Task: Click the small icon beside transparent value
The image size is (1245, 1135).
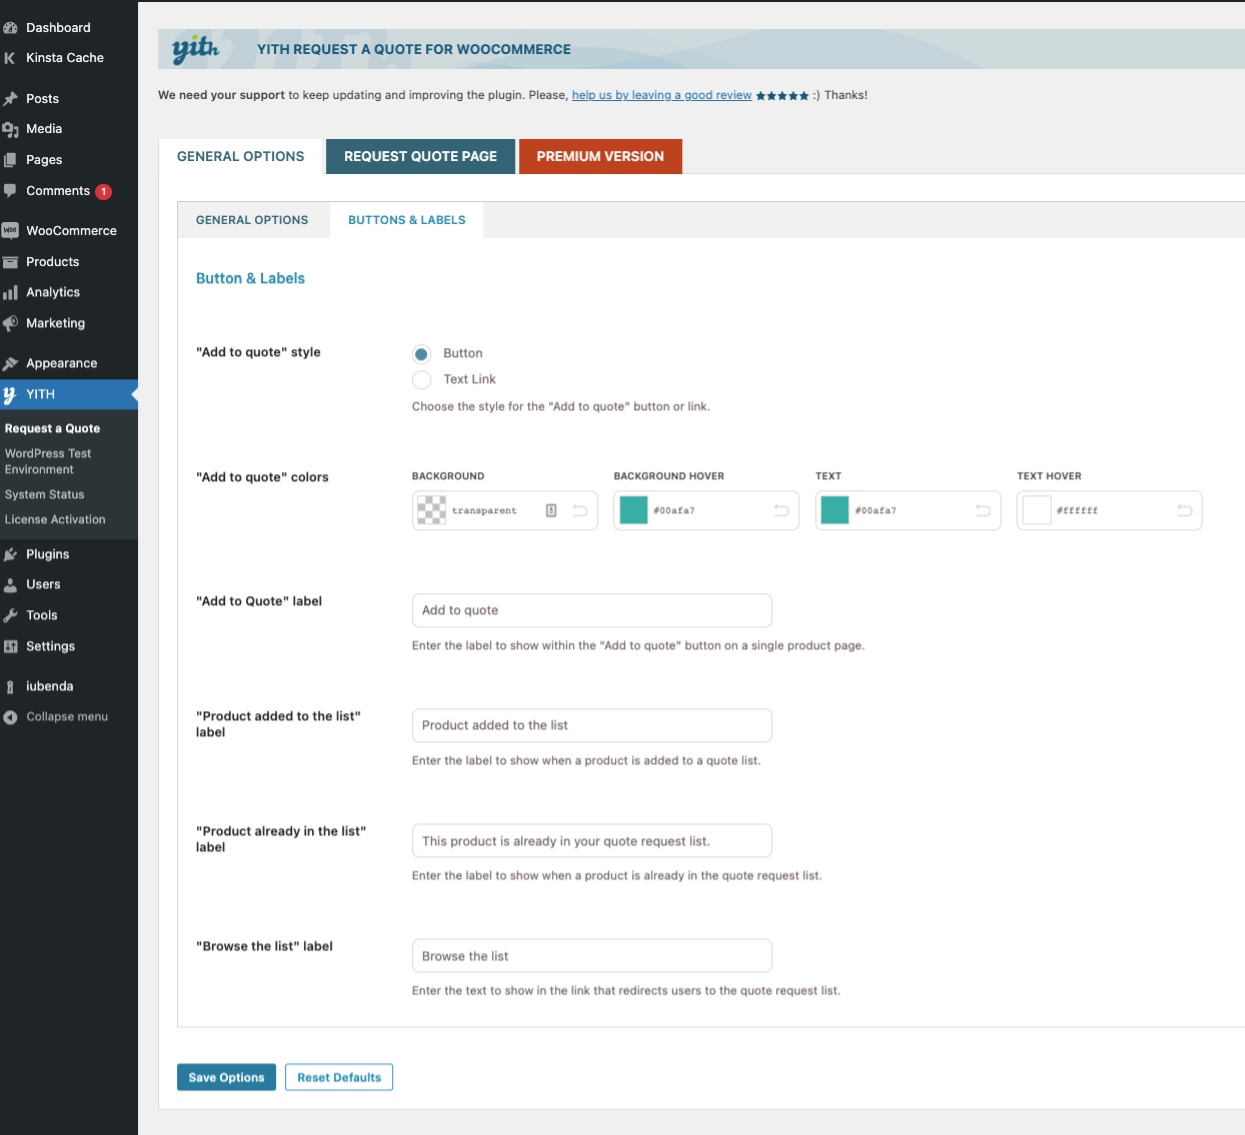Action: click(551, 510)
